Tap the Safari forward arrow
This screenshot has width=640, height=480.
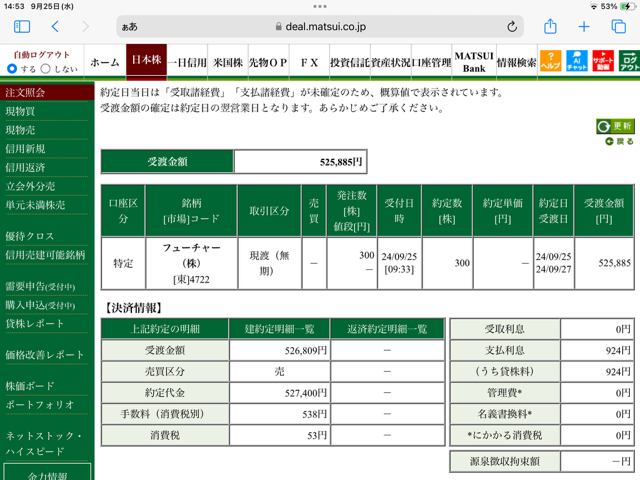click(85, 27)
